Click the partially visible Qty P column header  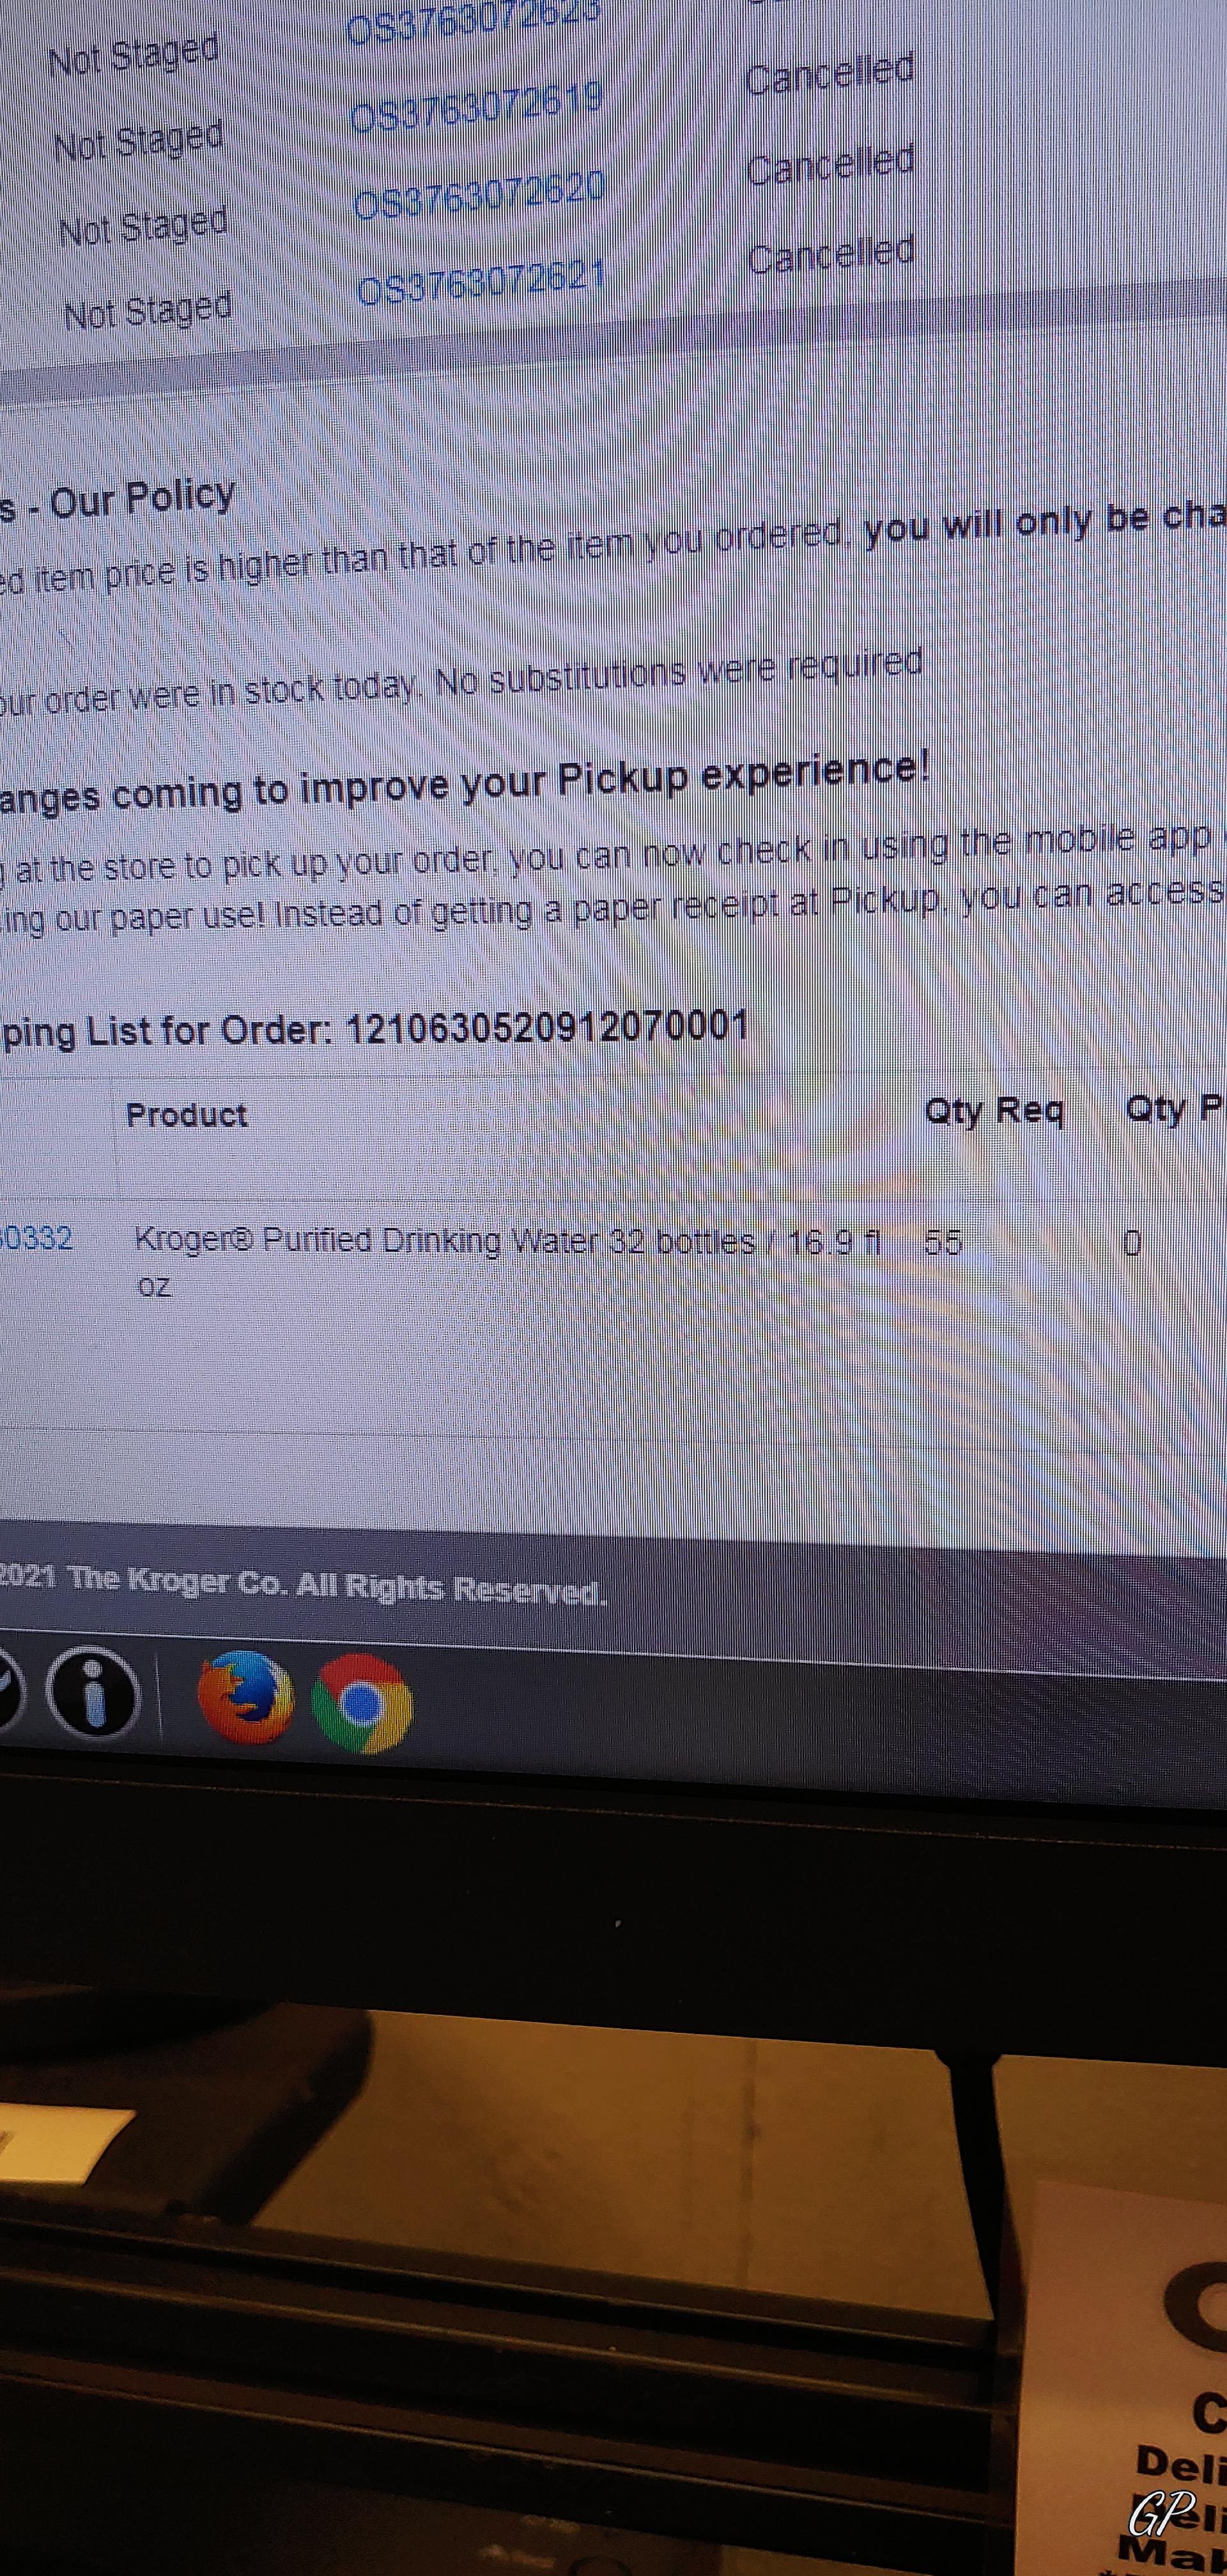pyautogui.click(x=1174, y=1108)
